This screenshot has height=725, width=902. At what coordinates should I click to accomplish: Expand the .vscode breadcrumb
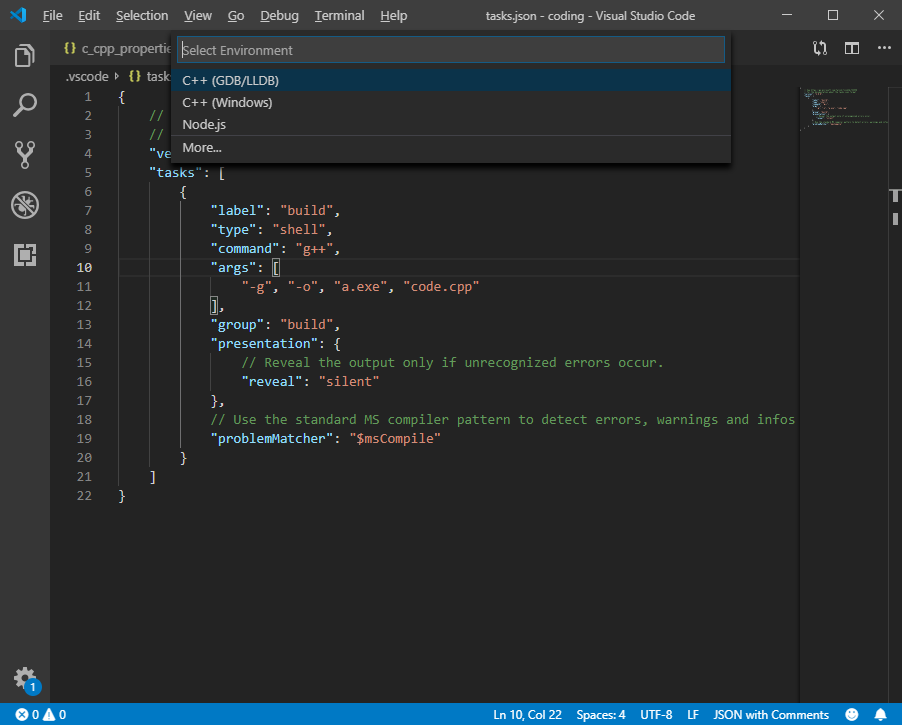pos(87,75)
